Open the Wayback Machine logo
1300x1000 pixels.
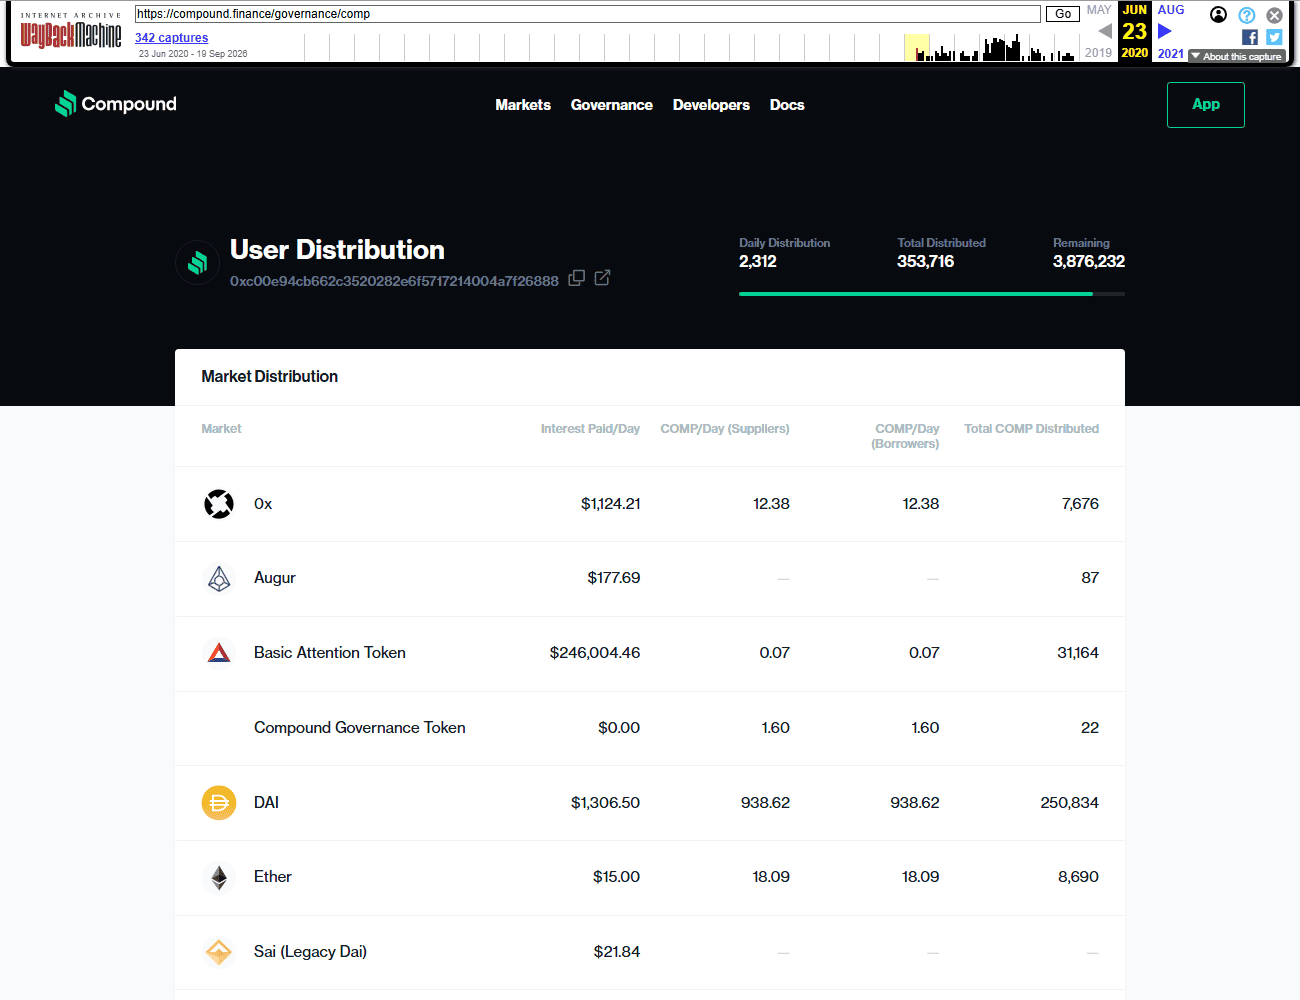pos(71,32)
